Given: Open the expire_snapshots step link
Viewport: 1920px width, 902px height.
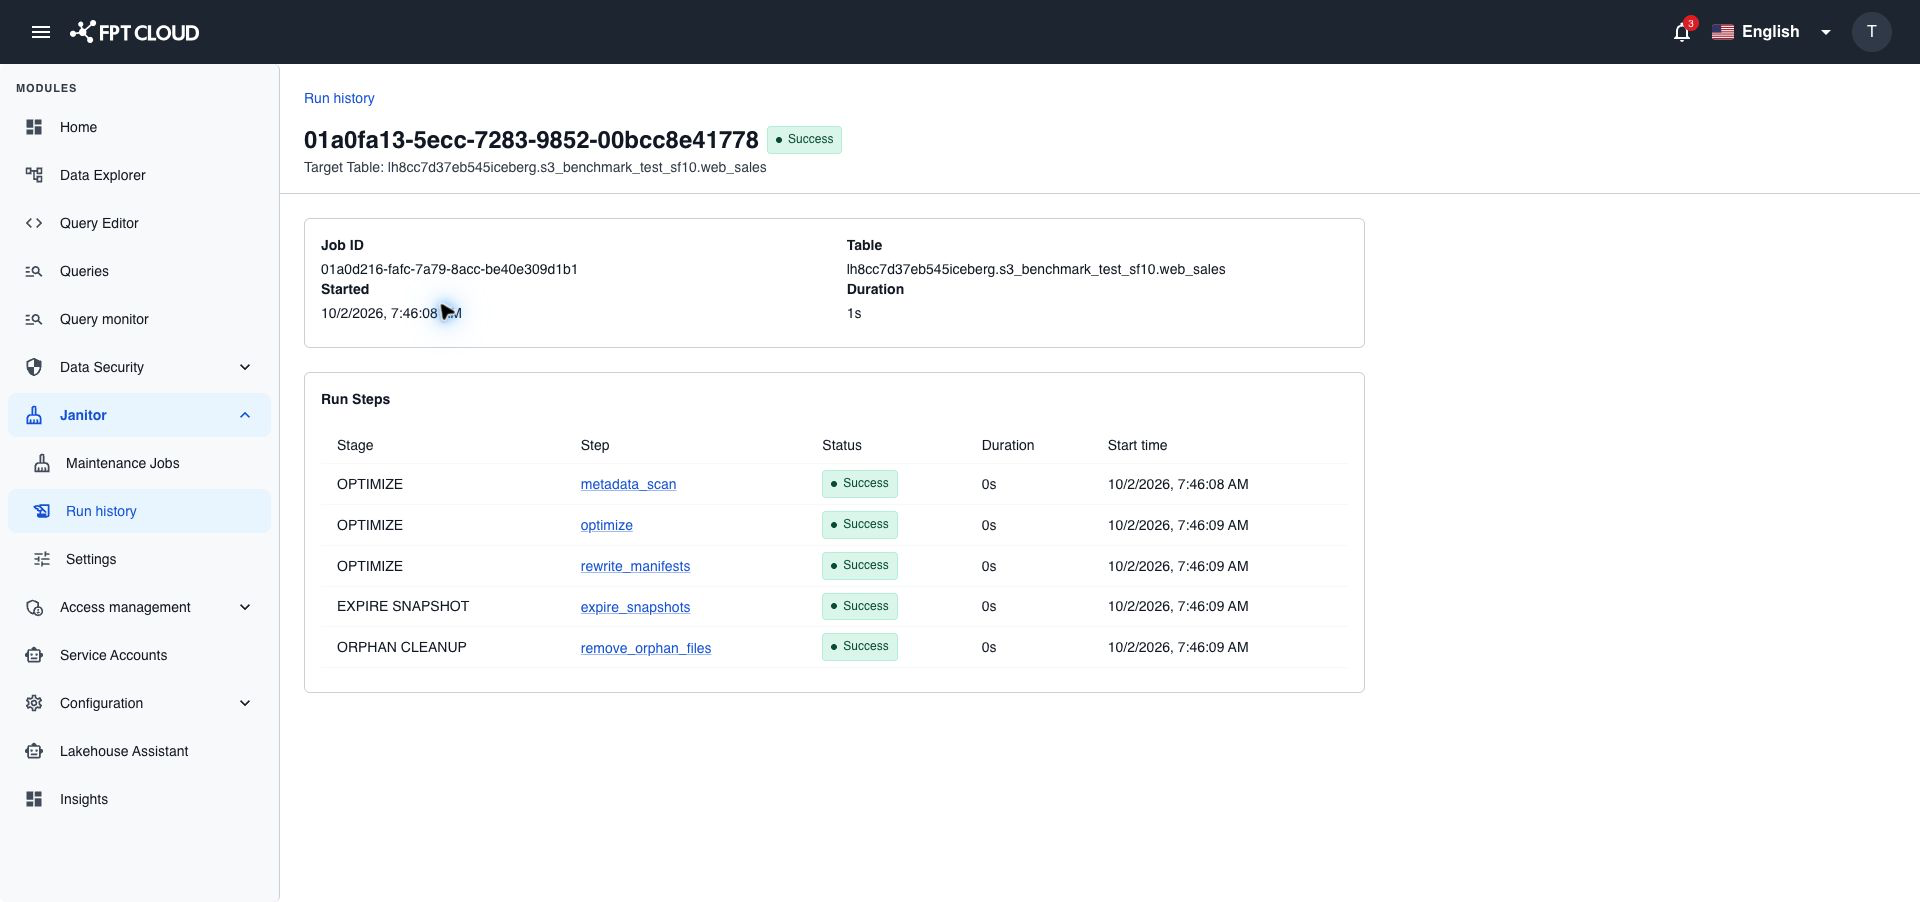Looking at the screenshot, I should 635,607.
